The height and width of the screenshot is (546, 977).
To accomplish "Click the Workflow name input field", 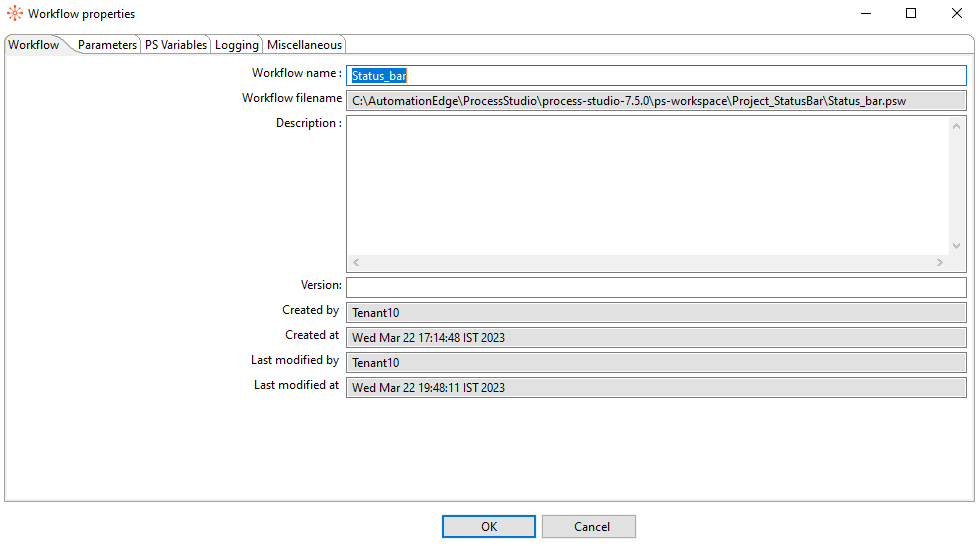I will (x=656, y=76).
